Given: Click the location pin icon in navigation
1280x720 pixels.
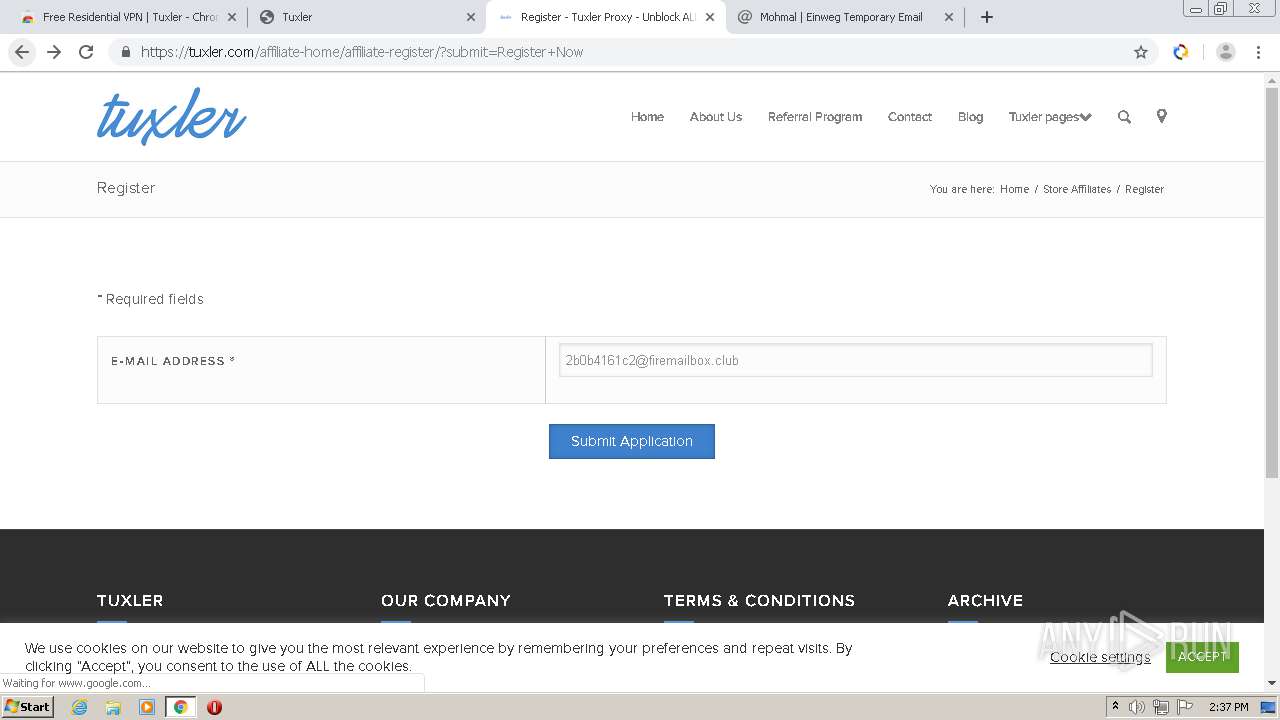Looking at the screenshot, I should 1161,116.
